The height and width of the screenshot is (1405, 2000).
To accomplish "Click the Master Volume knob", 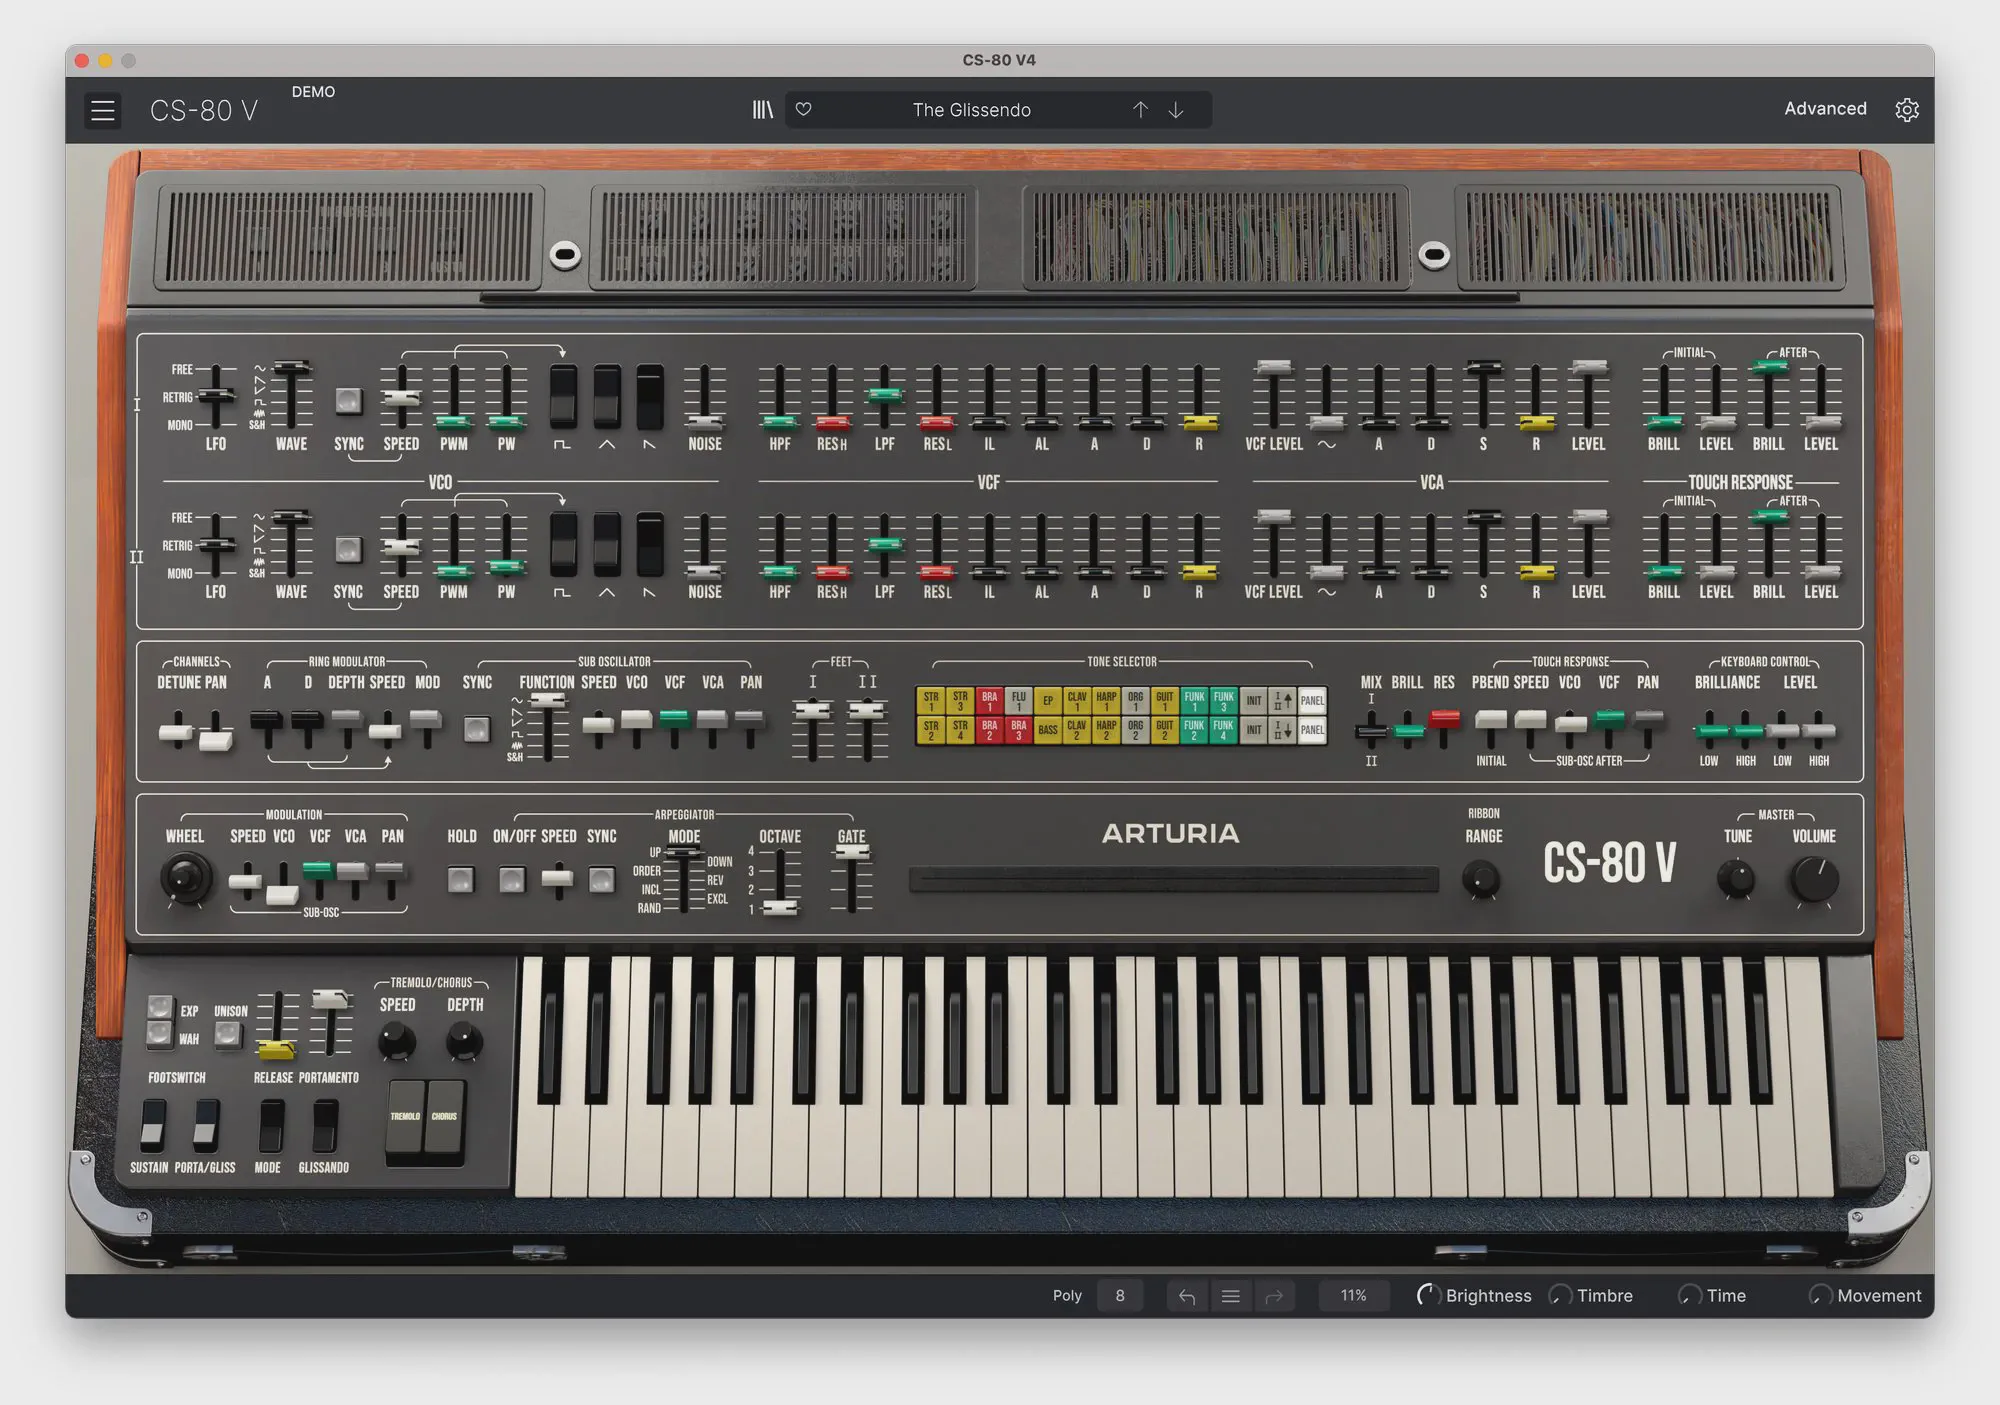I will (1813, 880).
